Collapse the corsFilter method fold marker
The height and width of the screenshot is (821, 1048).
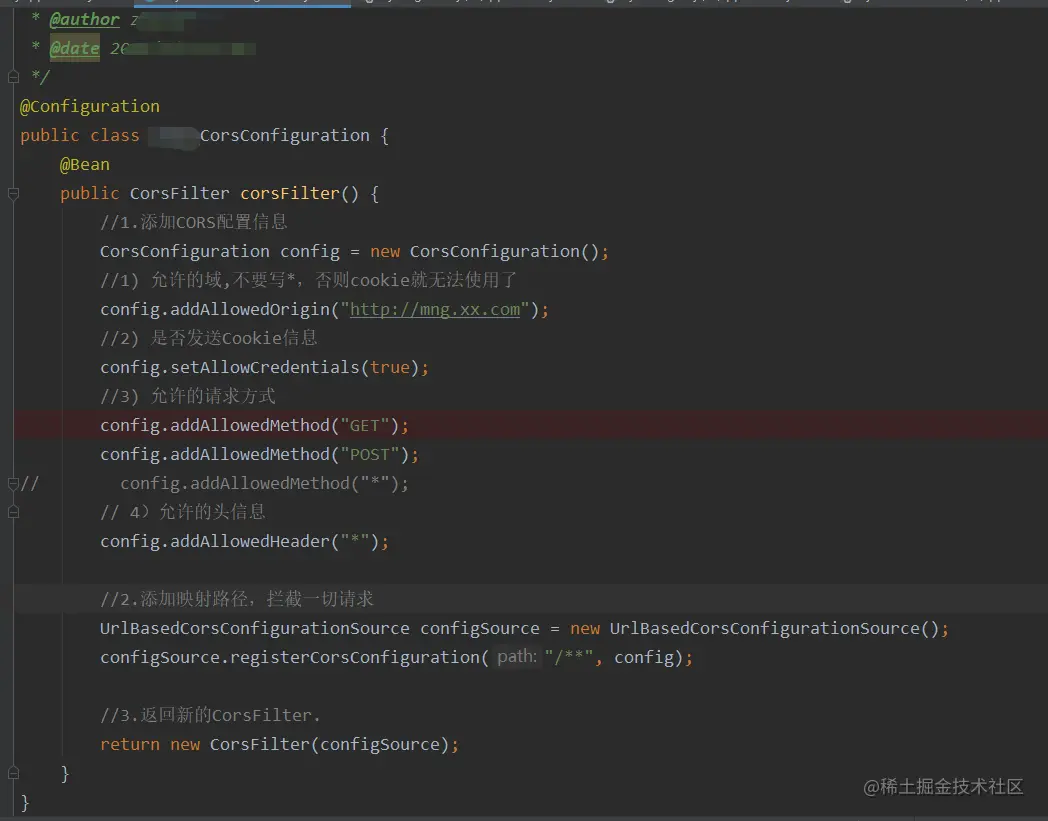[13, 194]
